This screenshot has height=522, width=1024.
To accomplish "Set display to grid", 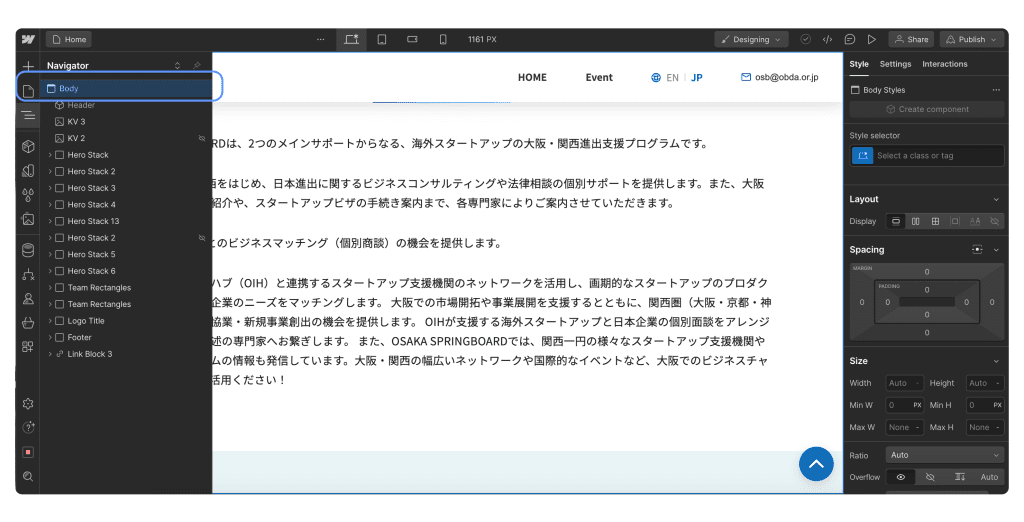I will 935,221.
